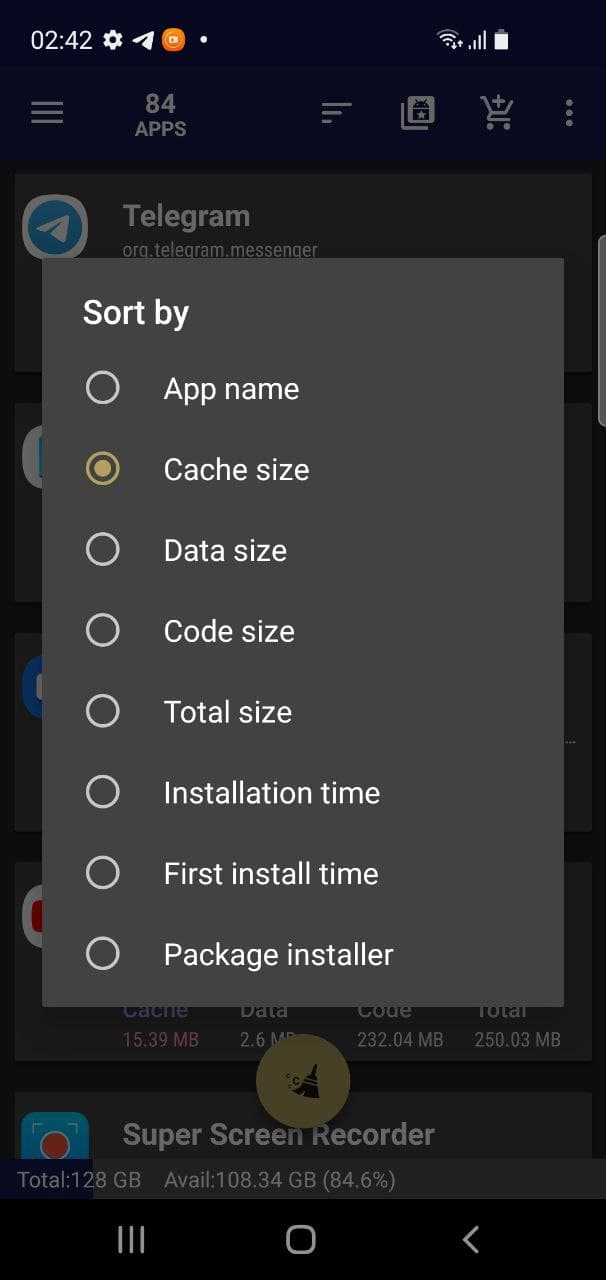Viewport: 606px width, 1280px height.
Task: Choose the Installation time option
Action: pyautogui.click(x=271, y=793)
